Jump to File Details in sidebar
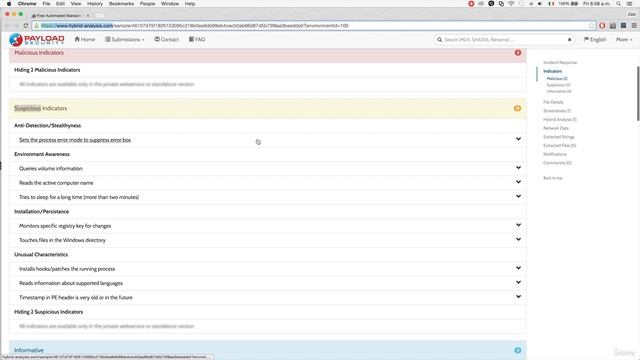640x360 pixels. [x=553, y=102]
